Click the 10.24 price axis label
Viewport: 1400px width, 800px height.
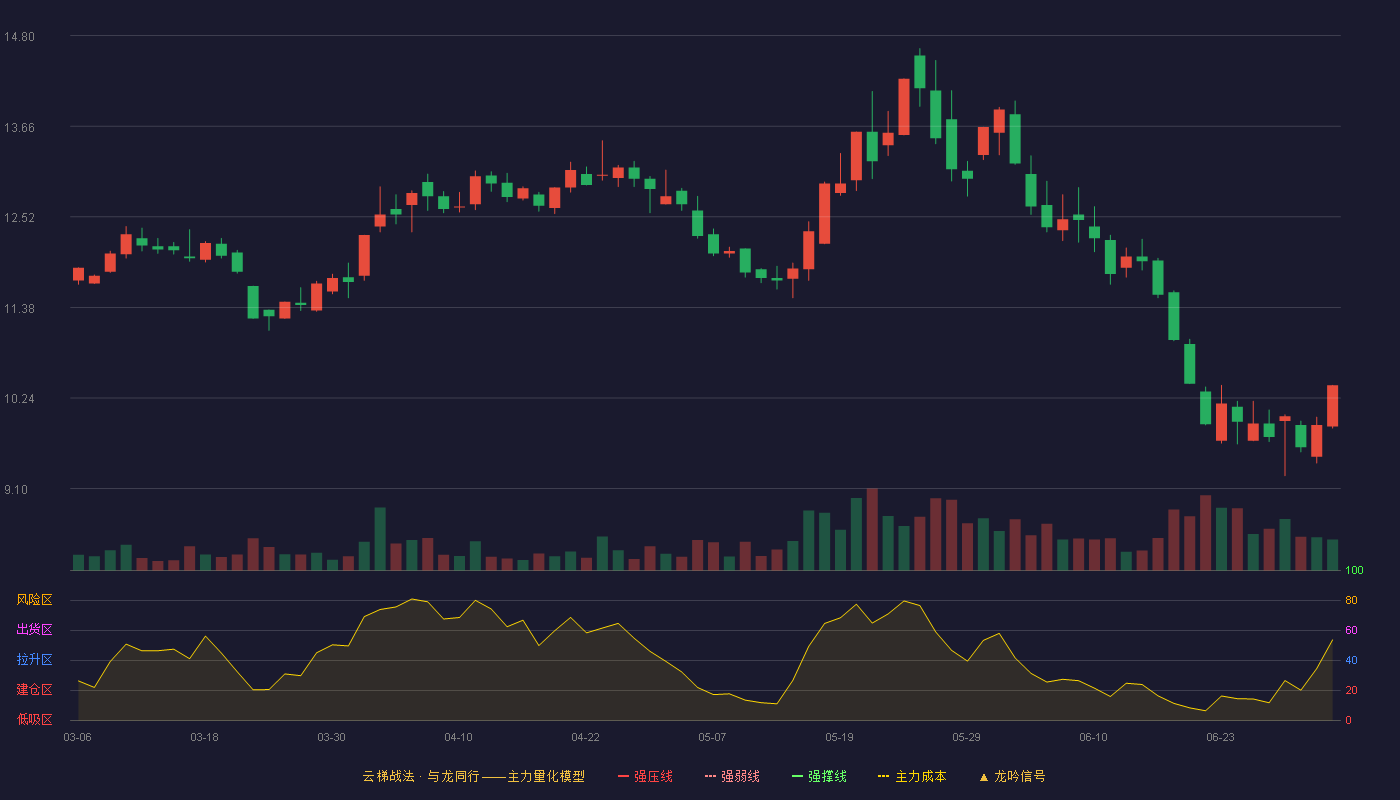point(19,399)
